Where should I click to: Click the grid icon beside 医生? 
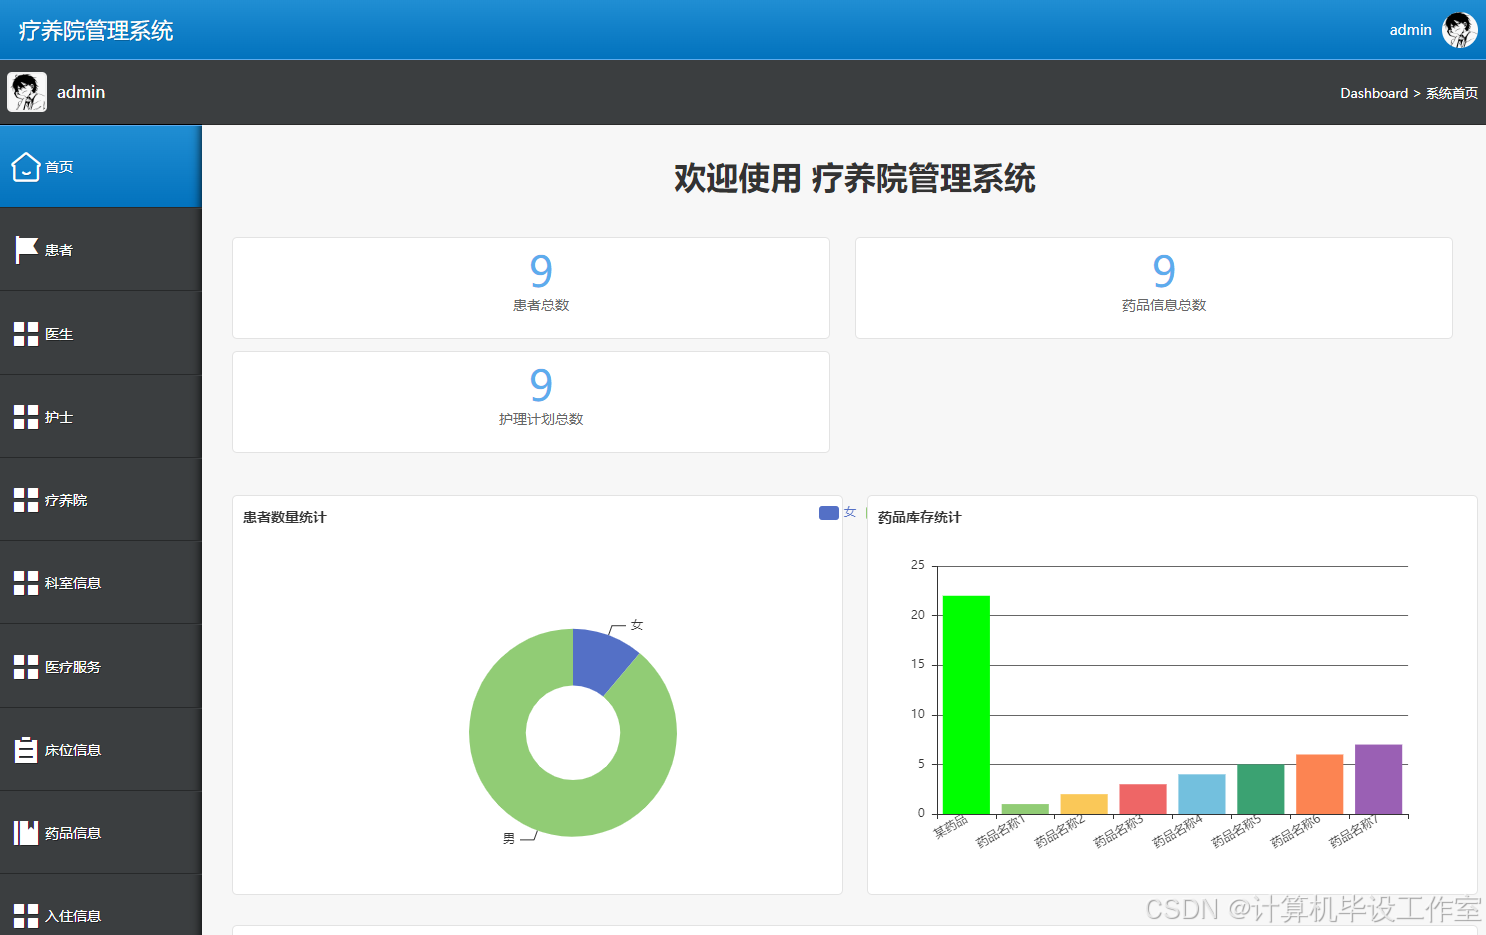[x=26, y=334]
